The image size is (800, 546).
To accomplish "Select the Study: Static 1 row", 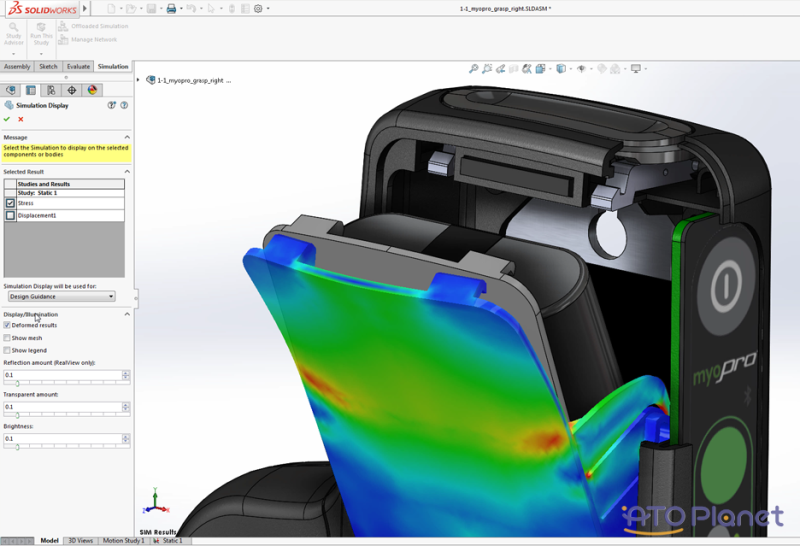I will pyautogui.click(x=64, y=193).
